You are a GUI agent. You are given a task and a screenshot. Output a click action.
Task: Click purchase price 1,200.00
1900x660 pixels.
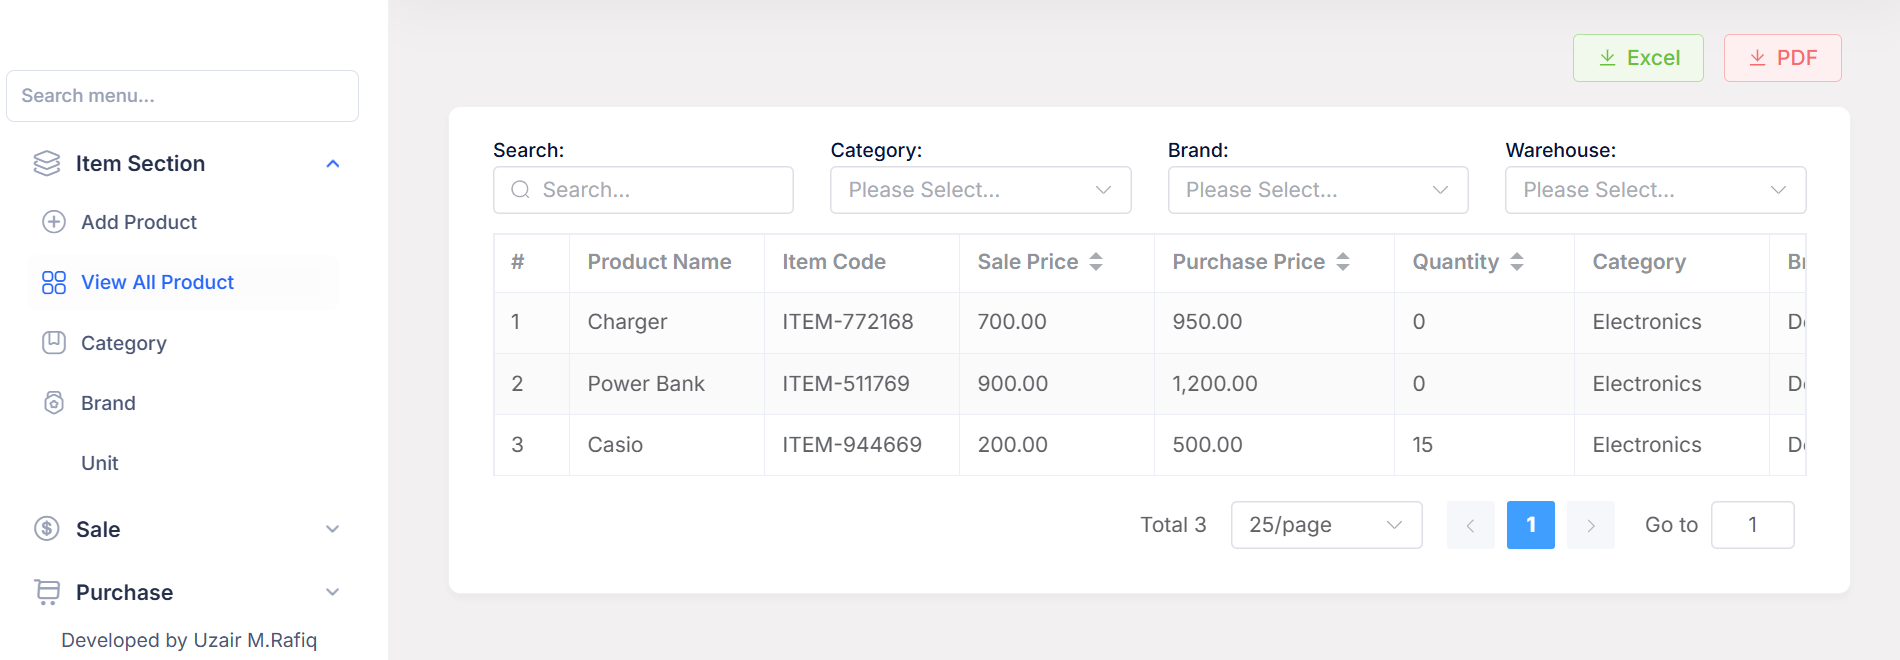coord(1215,384)
